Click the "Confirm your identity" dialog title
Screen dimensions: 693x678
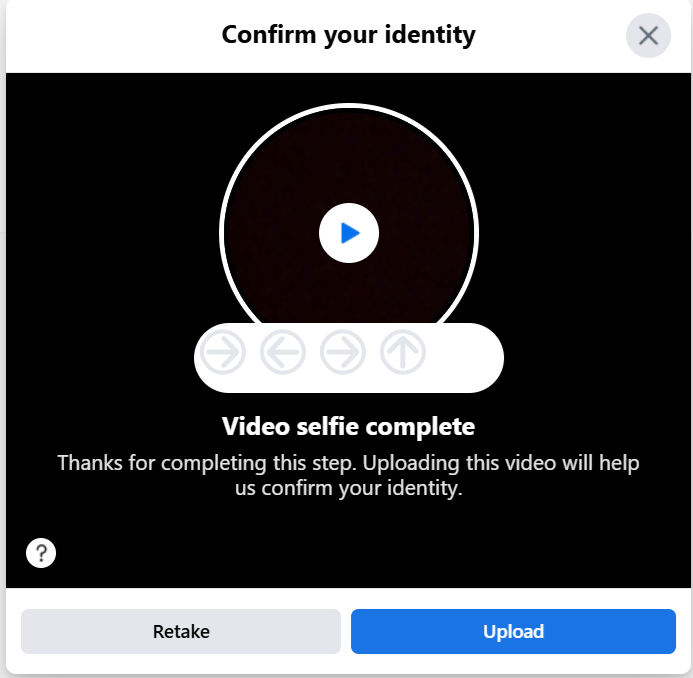coord(349,35)
